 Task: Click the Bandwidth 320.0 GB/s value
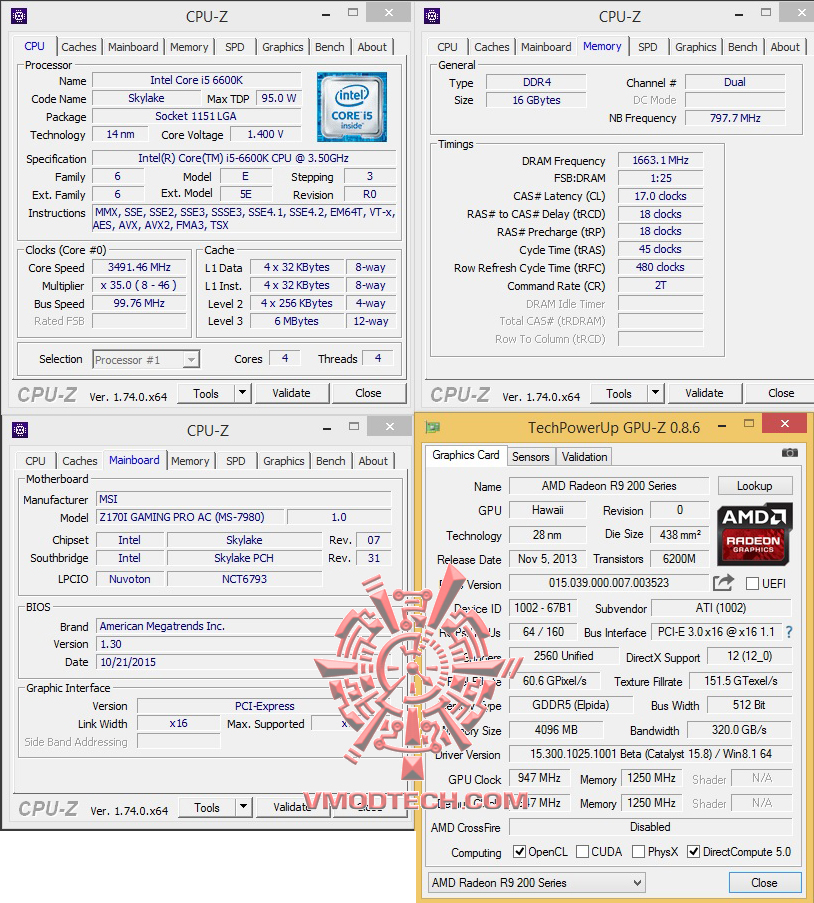(x=739, y=730)
